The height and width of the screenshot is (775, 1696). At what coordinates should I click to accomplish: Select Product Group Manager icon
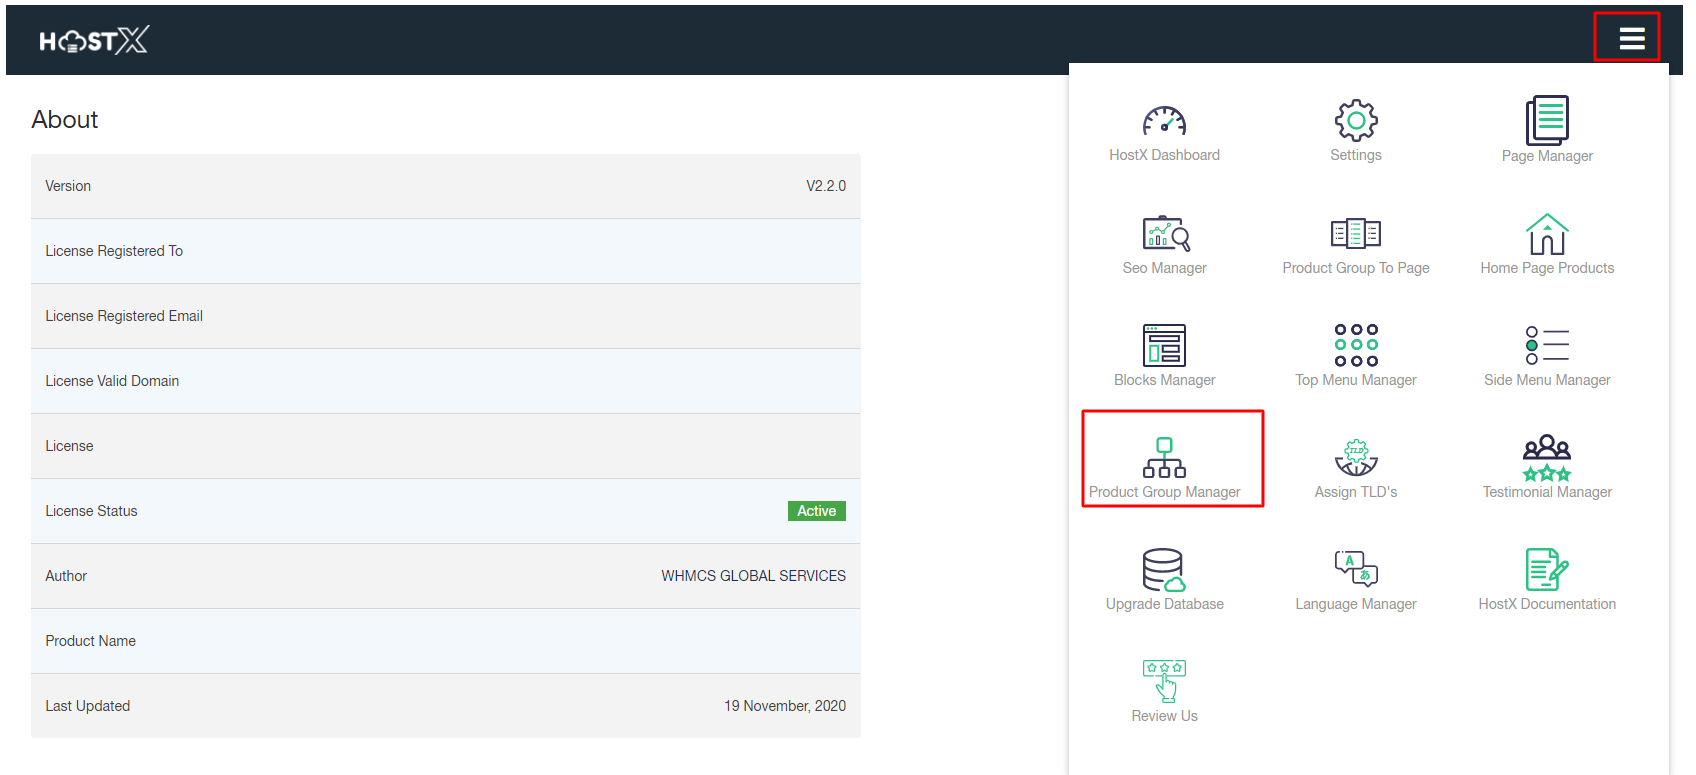tap(1164, 458)
